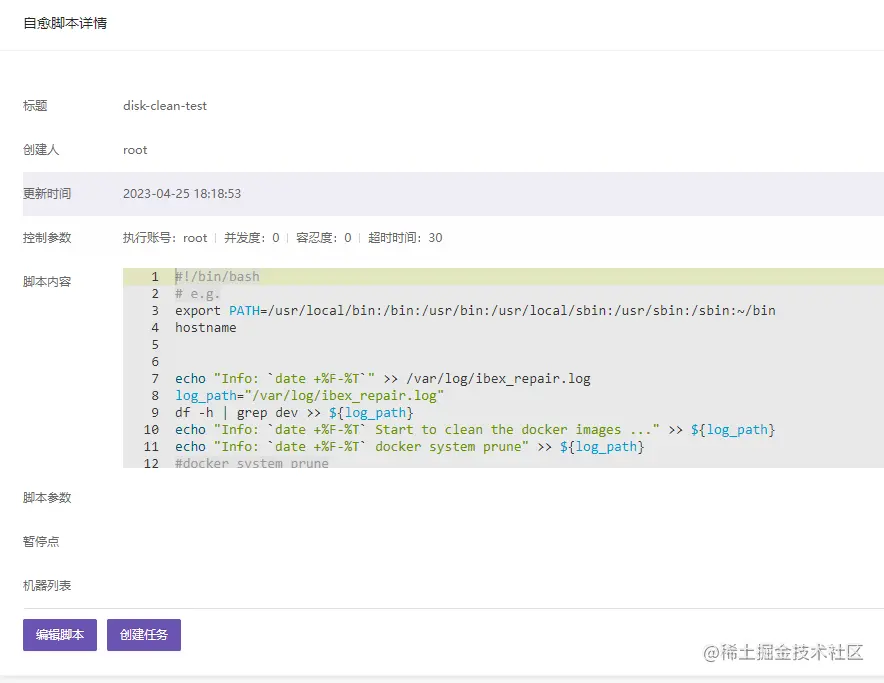This screenshot has height=683, width=884.
Task: Click the 超时时间: 30 parameter
Action: [405, 237]
